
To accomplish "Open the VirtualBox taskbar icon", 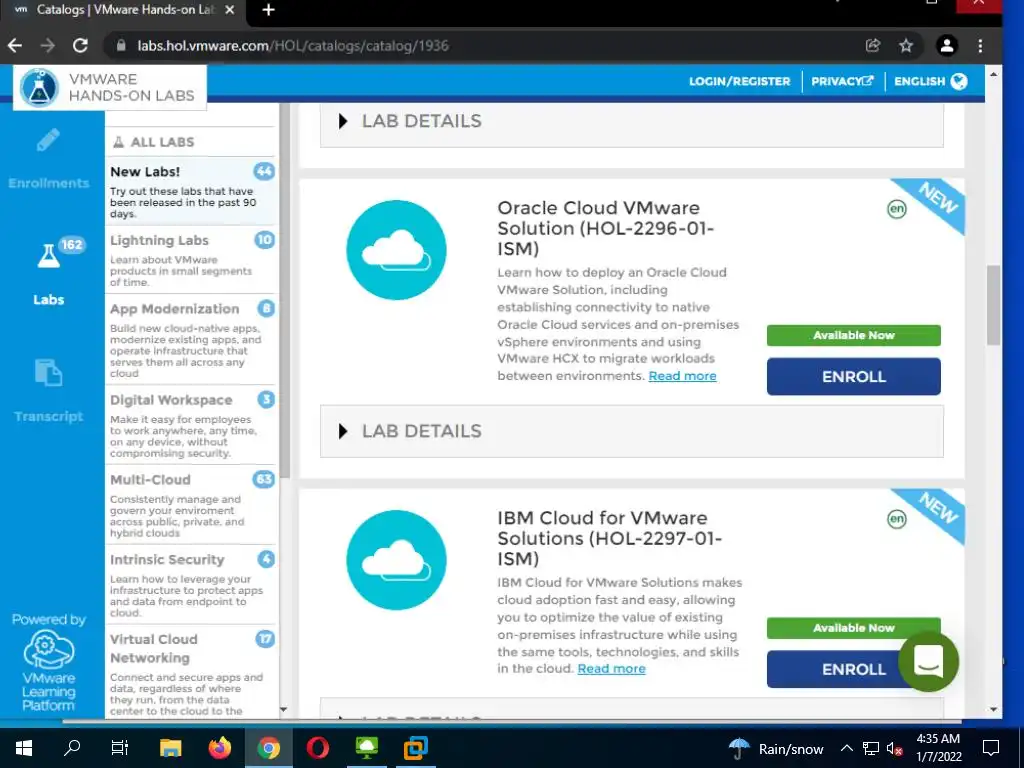I will coord(415,748).
